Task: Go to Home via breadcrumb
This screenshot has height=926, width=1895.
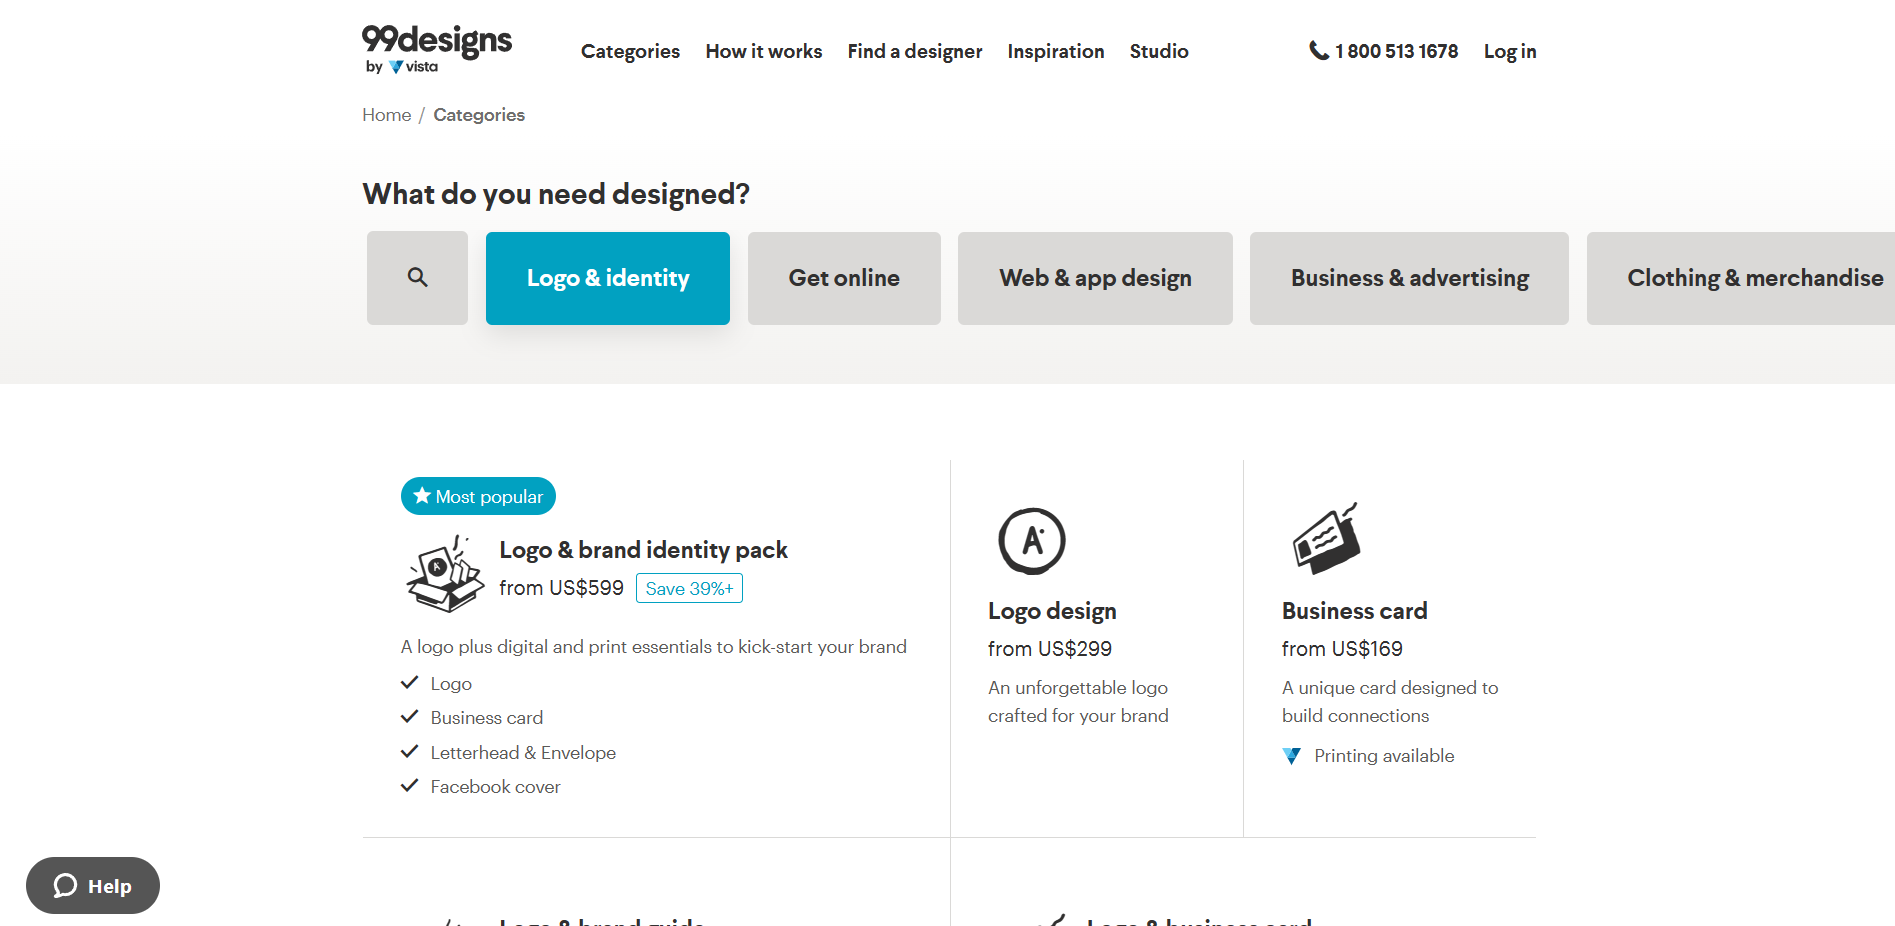Action: coord(386,115)
